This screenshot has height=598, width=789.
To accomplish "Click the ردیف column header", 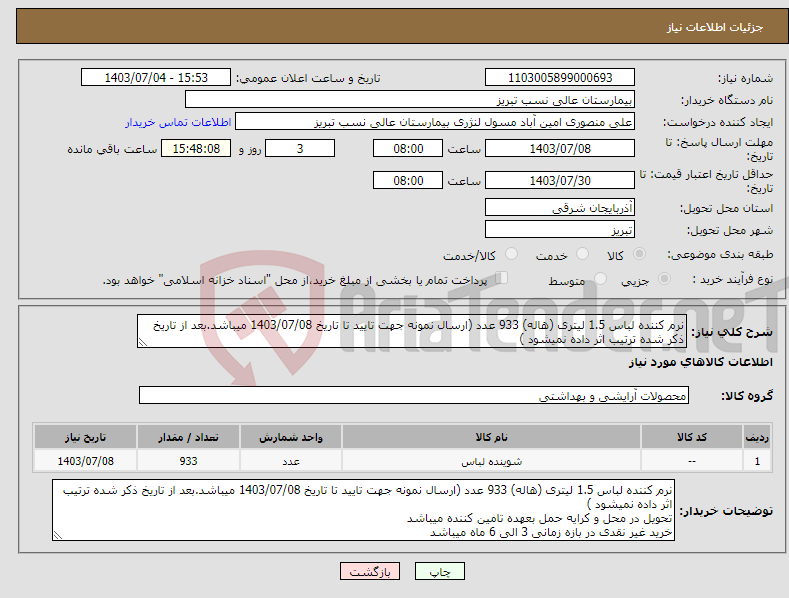I will pos(757,437).
